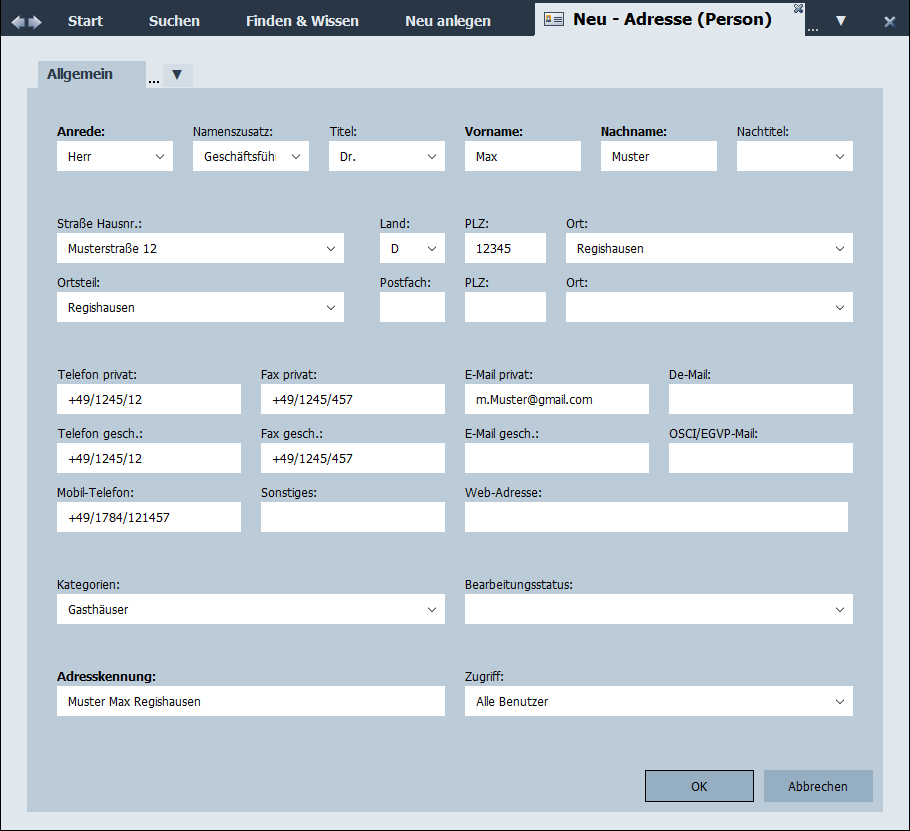Image resolution: width=910 pixels, height=831 pixels.
Task: Expand the Anrede dropdown
Action: (160, 157)
